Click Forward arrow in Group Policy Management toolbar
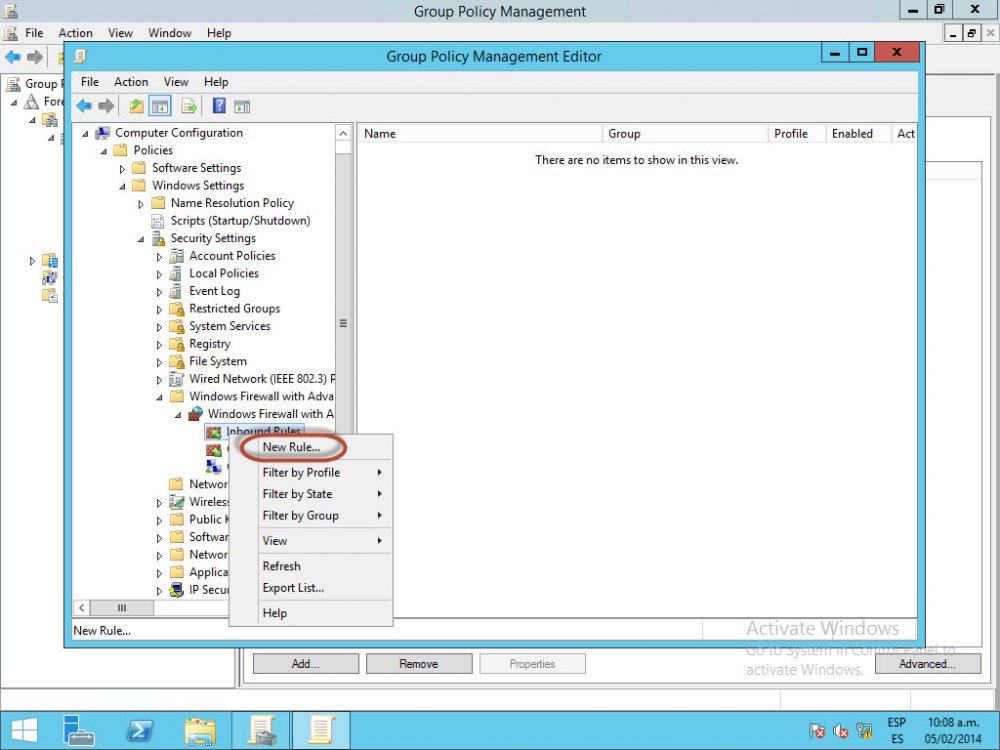The width and height of the screenshot is (1000, 750). [x=35, y=57]
